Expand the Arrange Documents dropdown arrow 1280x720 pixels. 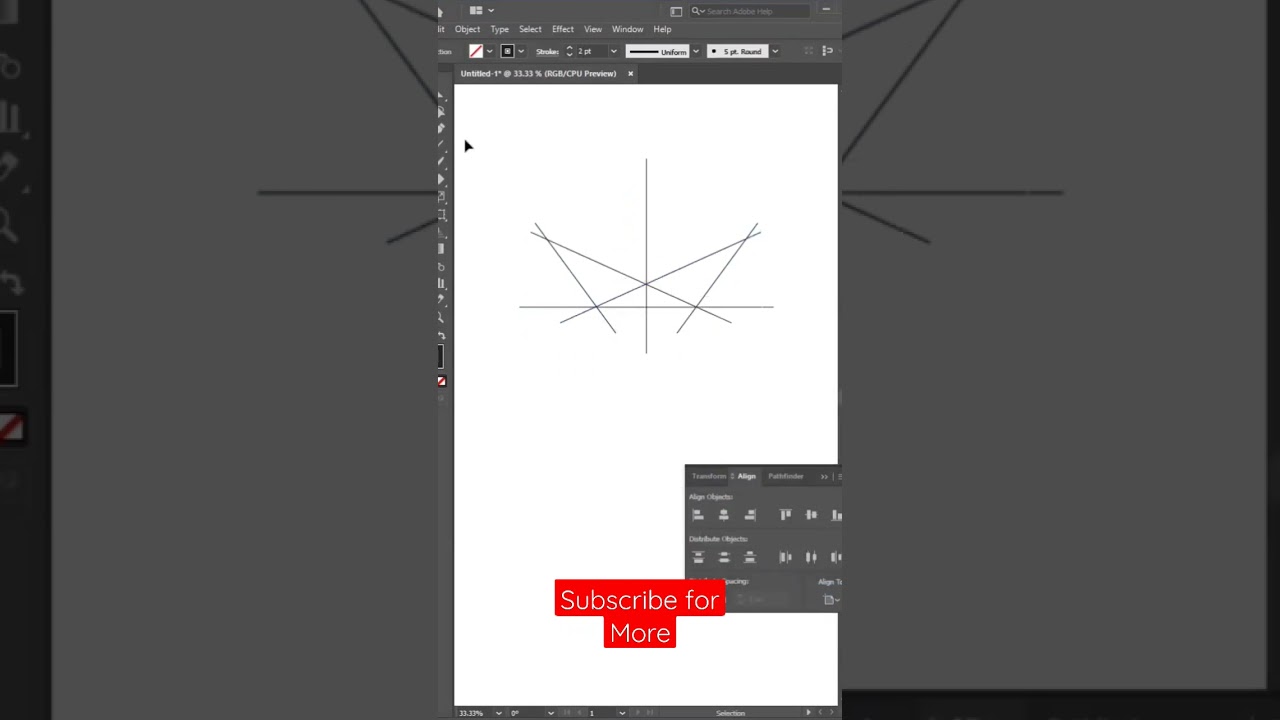491,11
